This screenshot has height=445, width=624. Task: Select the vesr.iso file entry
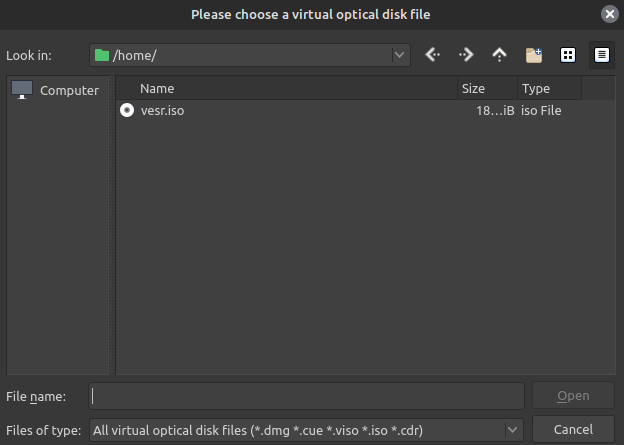click(x=163, y=110)
